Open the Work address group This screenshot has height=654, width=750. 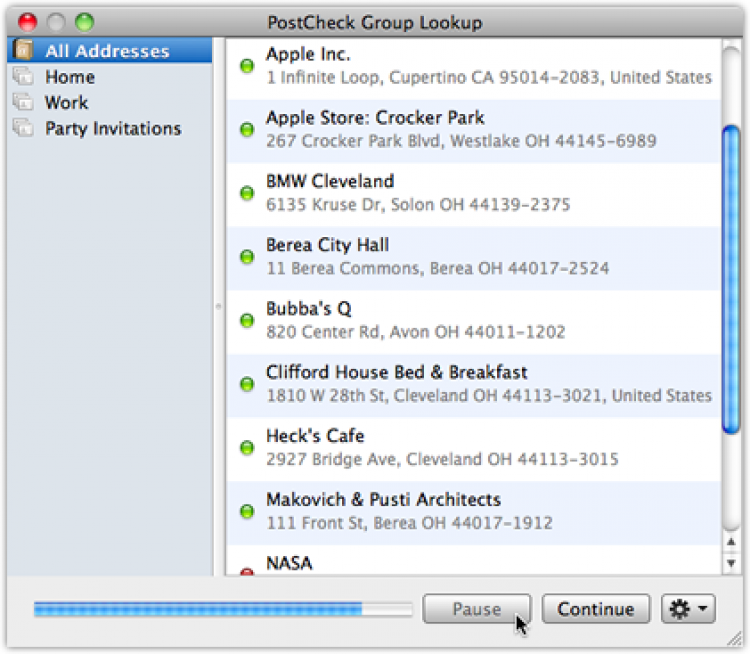[x=66, y=102]
